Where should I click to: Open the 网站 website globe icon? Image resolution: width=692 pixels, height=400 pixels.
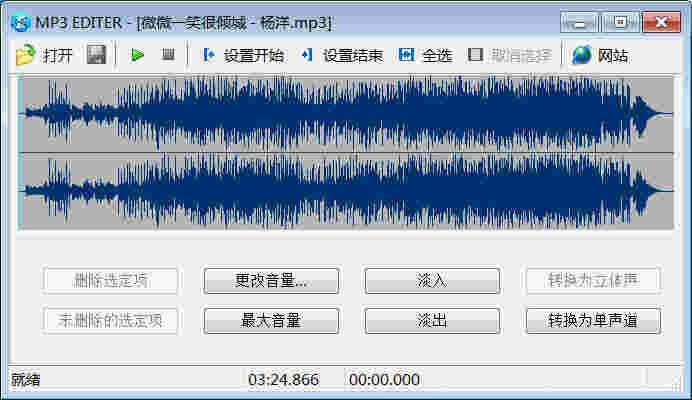[581, 55]
